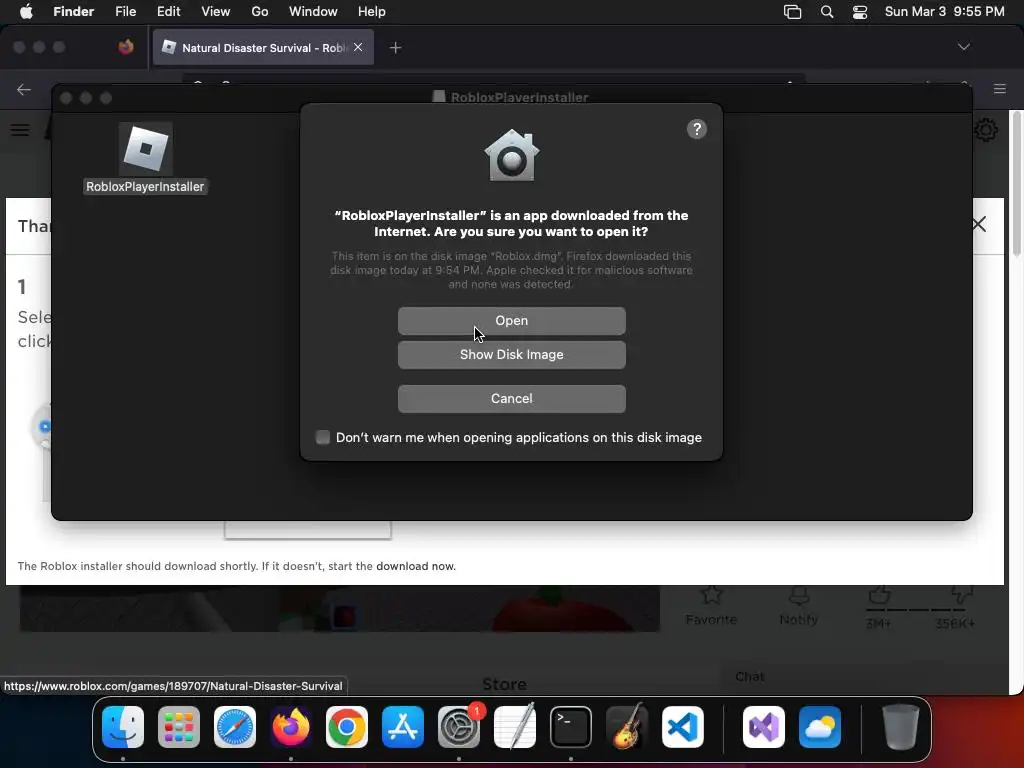Image resolution: width=1024 pixels, height=768 pixels.
Task: Click the Open button in the dialog
Action: (511, 321)
